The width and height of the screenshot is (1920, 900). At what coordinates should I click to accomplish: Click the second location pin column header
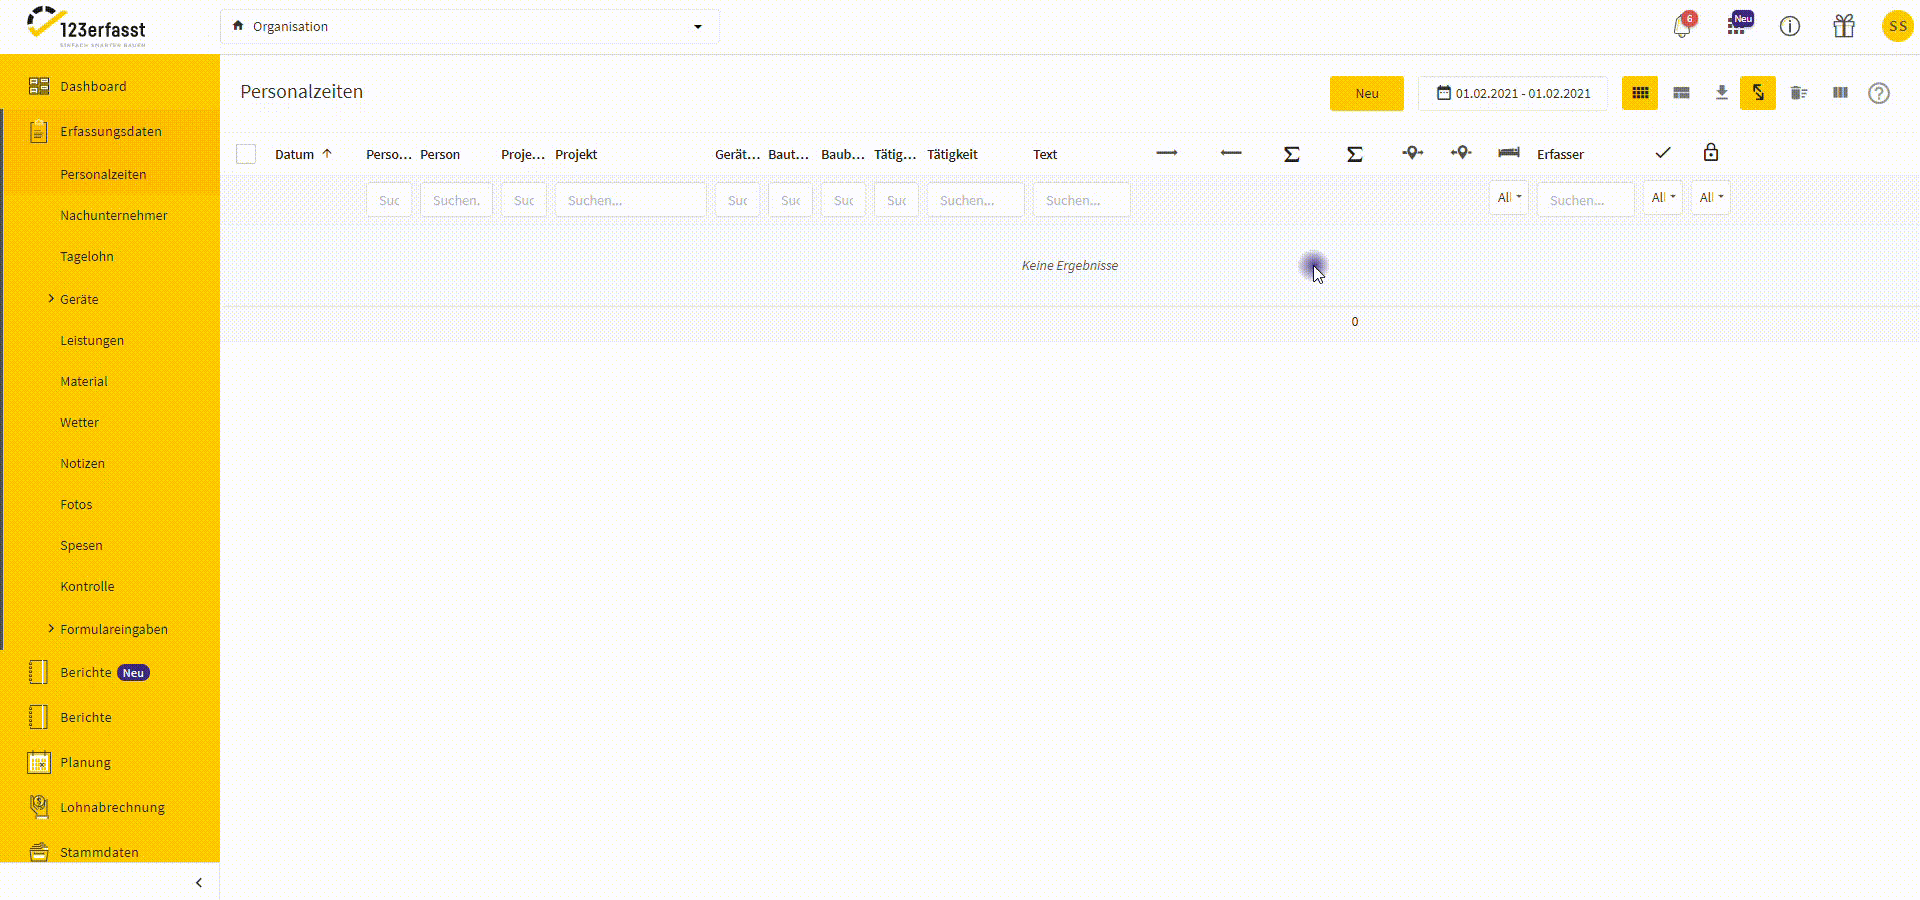1461,153
